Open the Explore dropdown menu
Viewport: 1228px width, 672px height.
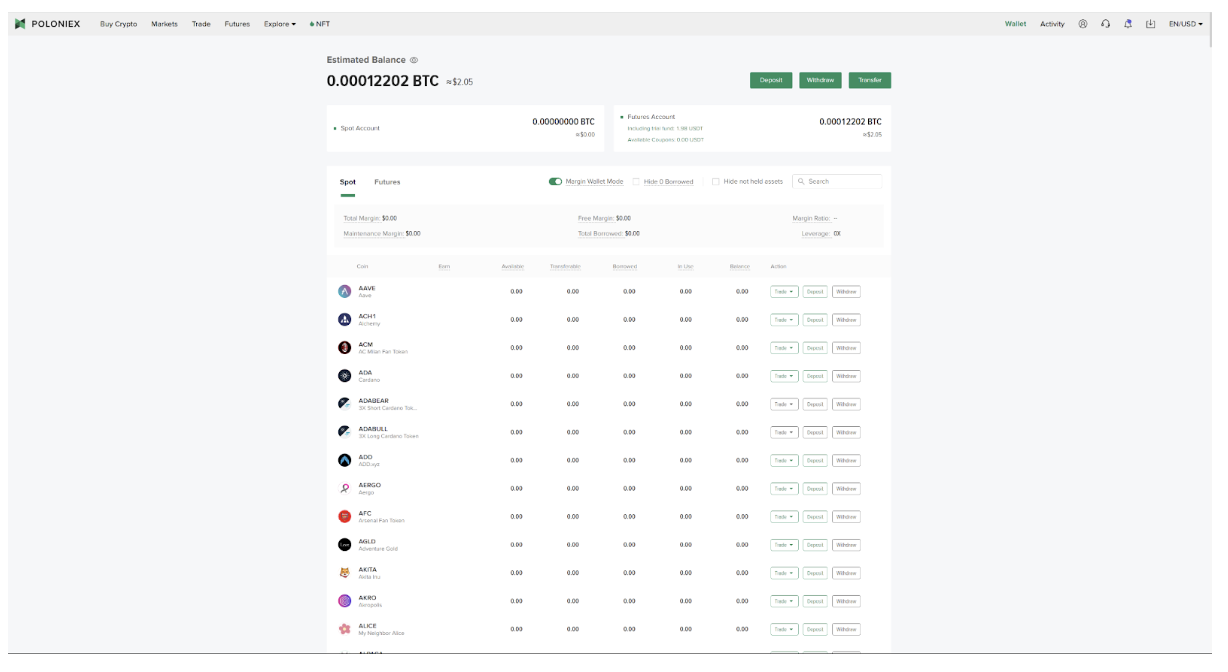[x=280, y=24]
